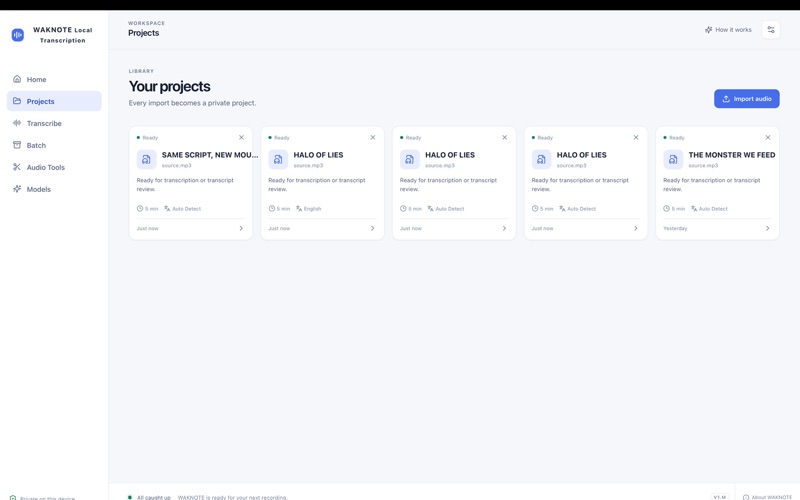Click the language icon on SAME SCRIPT card
Image resolution: width=800 pixels, height=500 pixels.
[167, 208]
